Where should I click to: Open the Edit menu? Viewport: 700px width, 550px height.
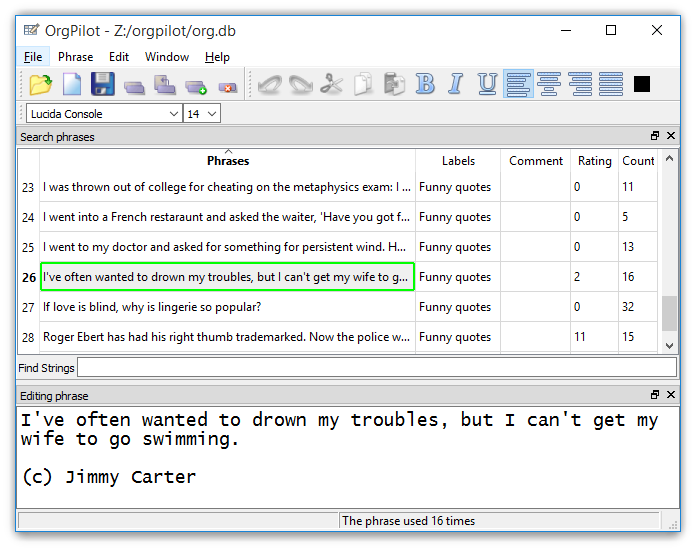click(119, 57)
